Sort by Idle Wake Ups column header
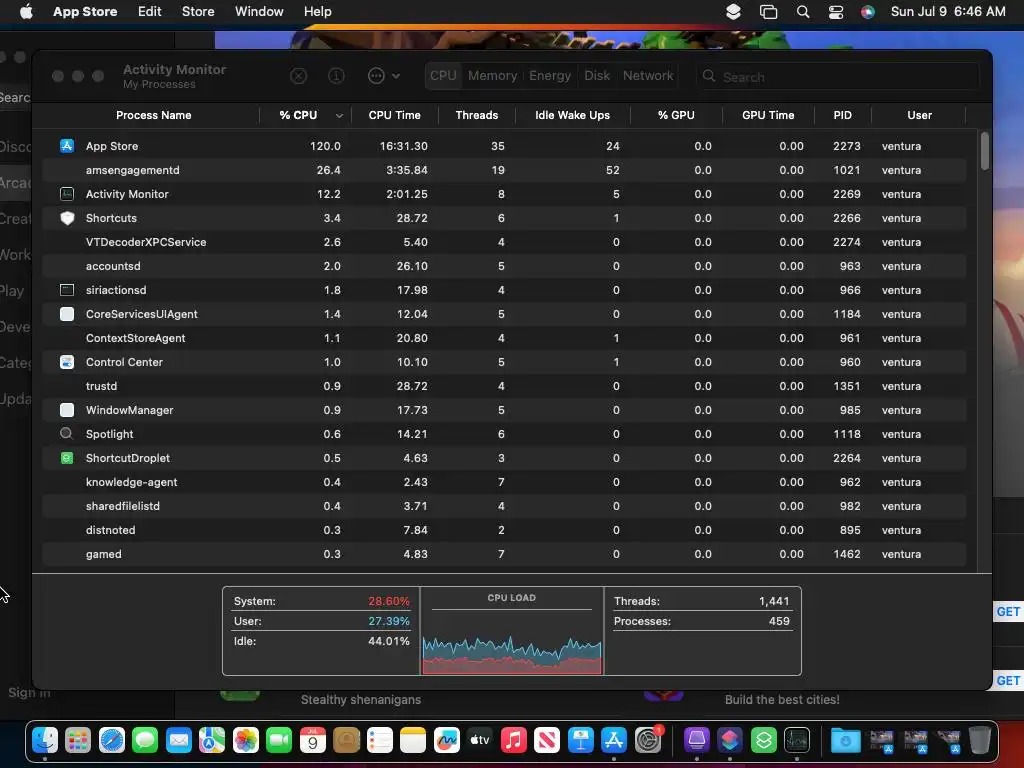The height and width of the screenshot is (768, 1024). (572, 115)
